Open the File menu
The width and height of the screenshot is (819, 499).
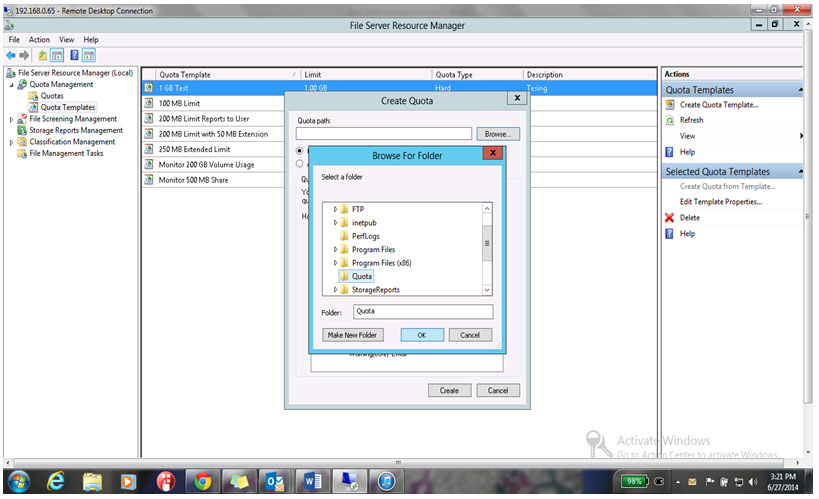point(14,40)
